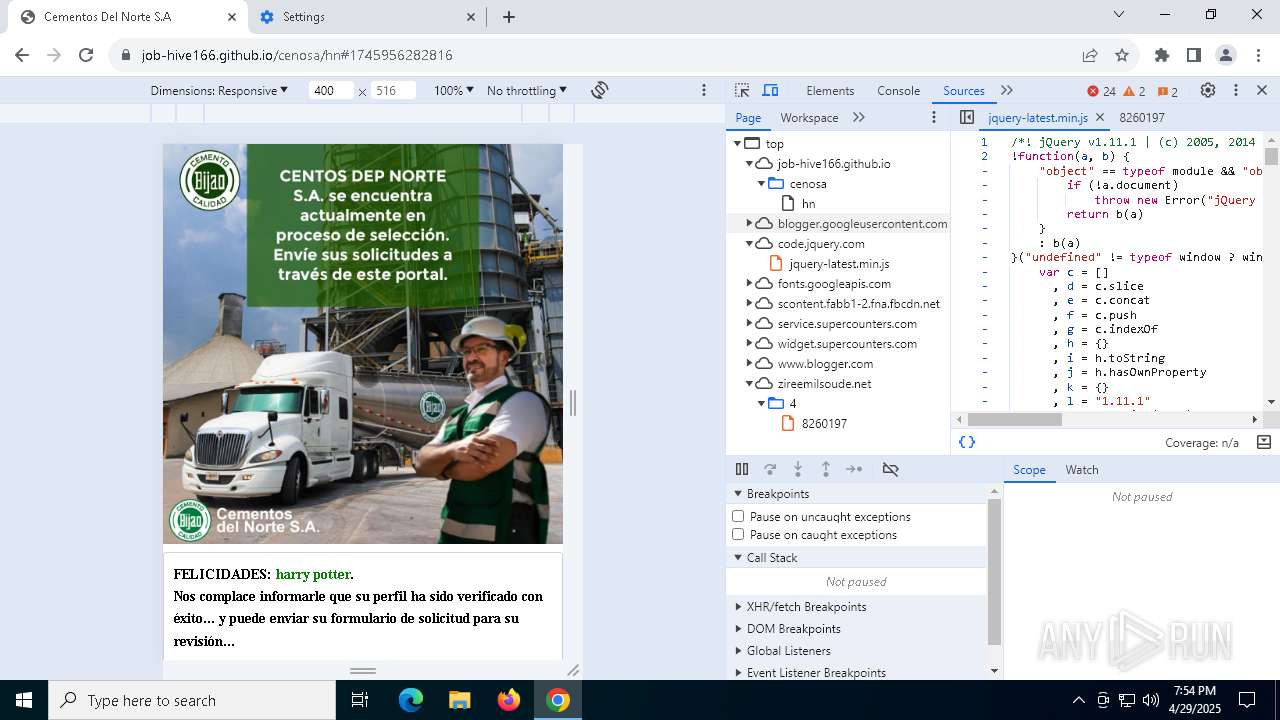Open the Workspace navigator tab

[809, 117]
